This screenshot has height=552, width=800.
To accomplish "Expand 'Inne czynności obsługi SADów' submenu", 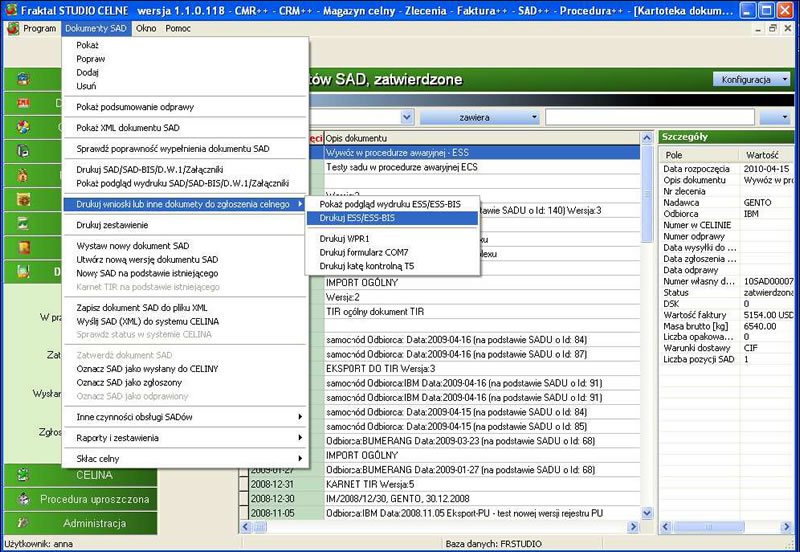I will pyautogui.click(x=185, y=417).
